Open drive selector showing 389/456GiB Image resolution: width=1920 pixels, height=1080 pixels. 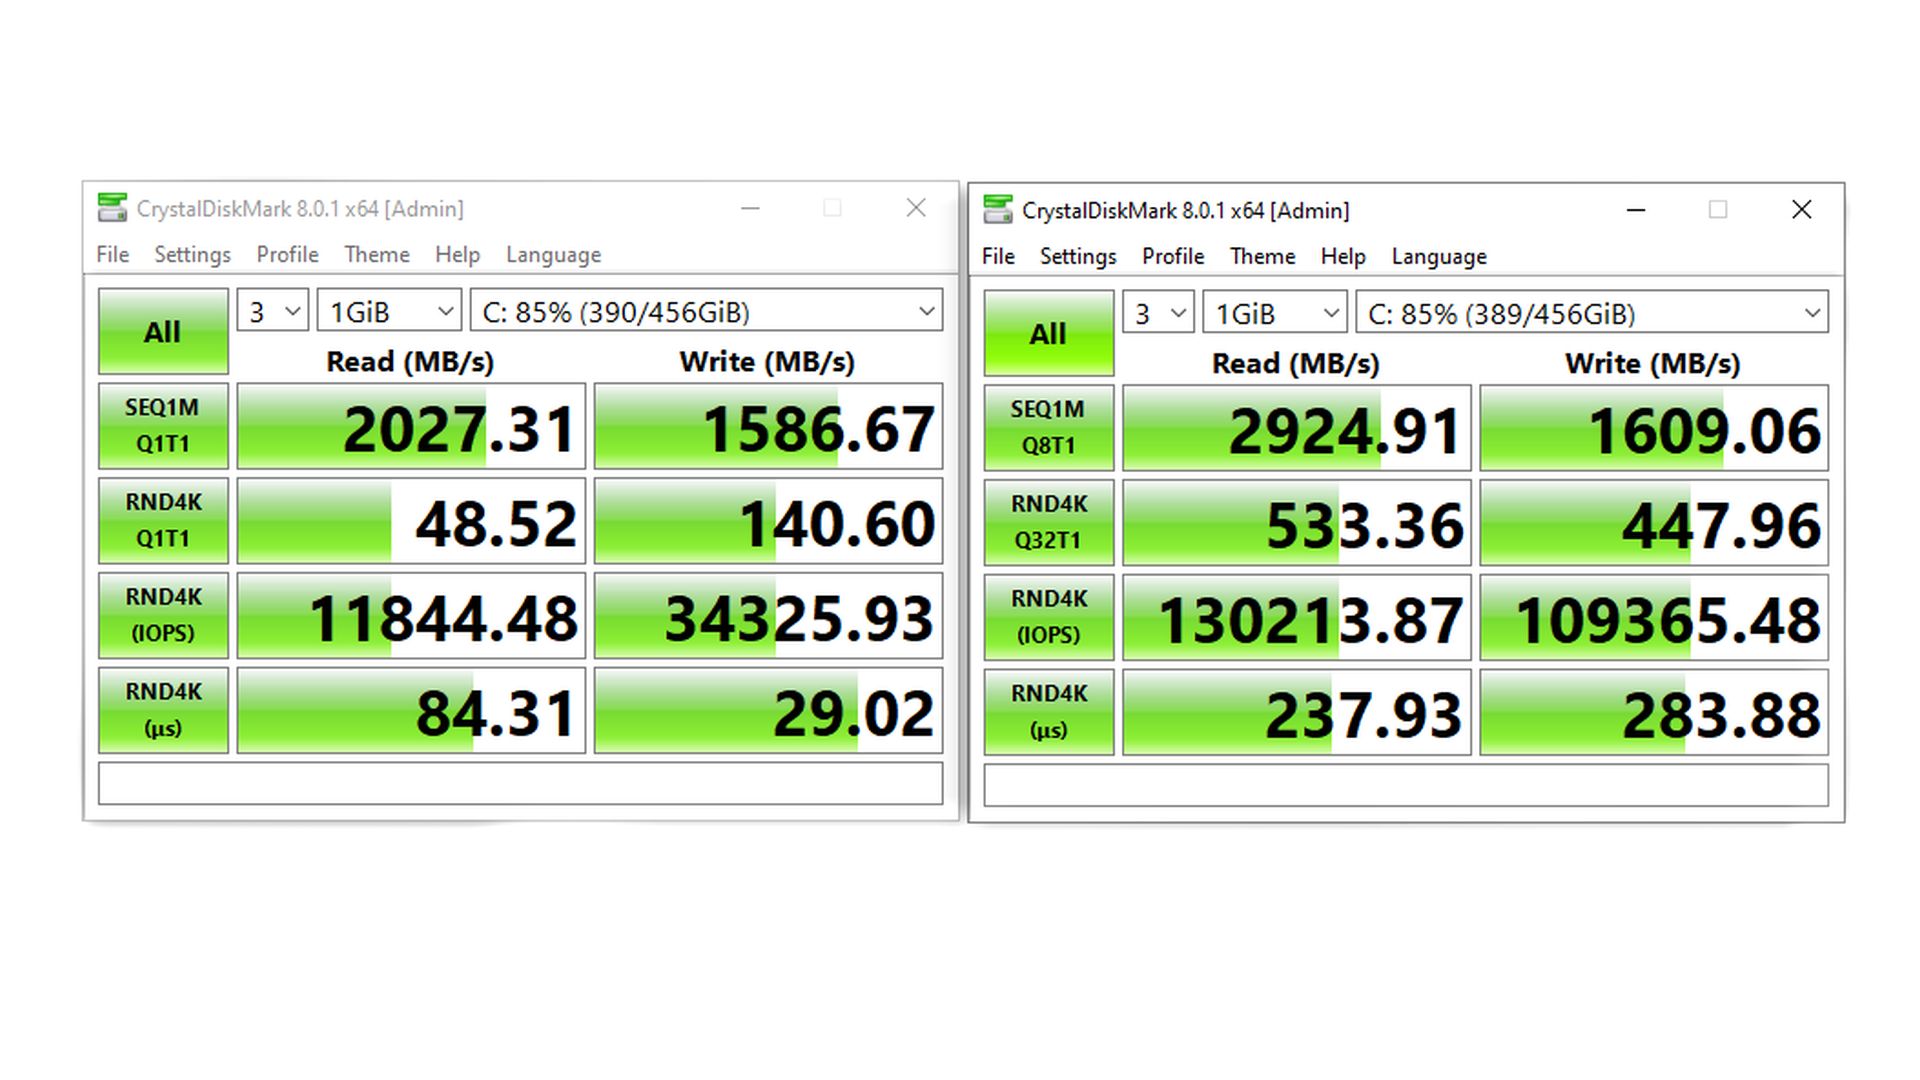tap(1592, 314)
